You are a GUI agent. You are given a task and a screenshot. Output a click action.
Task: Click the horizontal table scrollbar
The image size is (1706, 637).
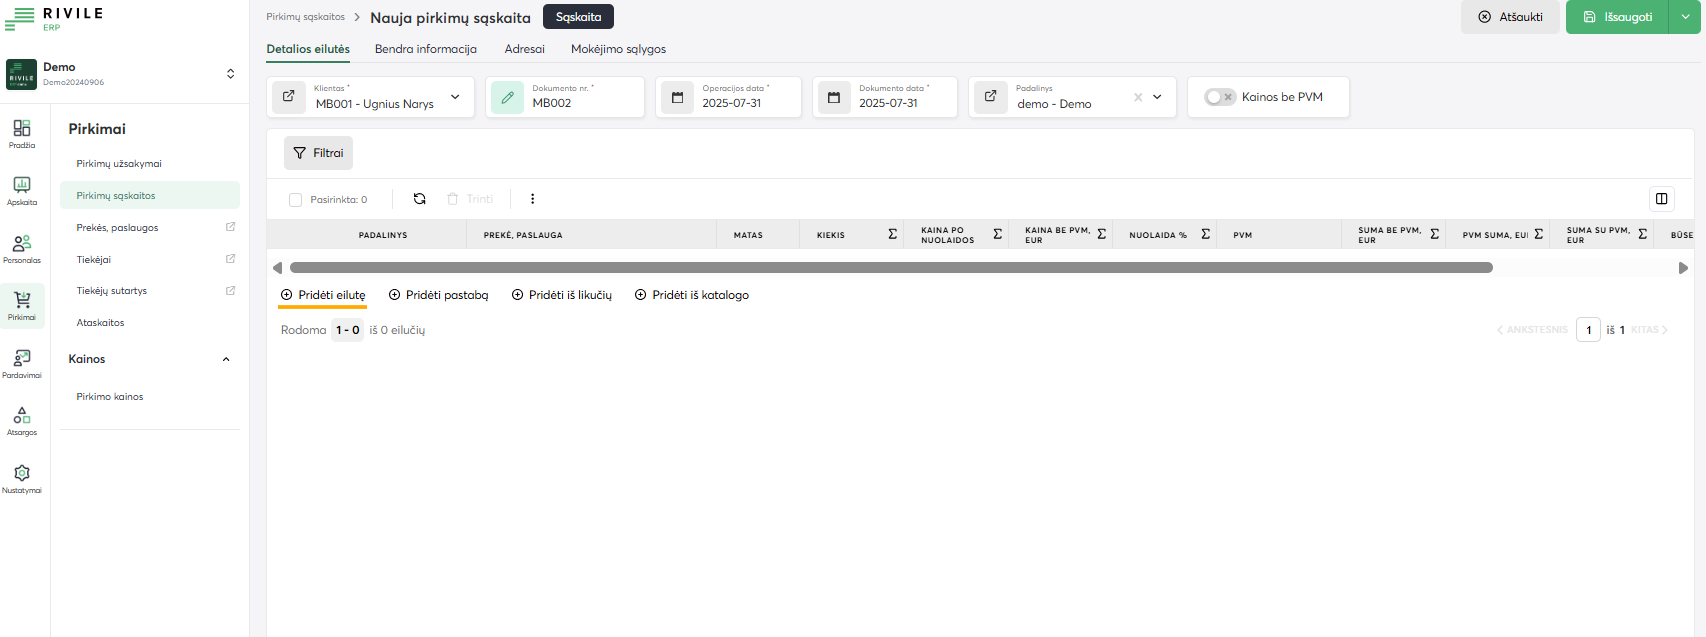click(x=890, y=268)
